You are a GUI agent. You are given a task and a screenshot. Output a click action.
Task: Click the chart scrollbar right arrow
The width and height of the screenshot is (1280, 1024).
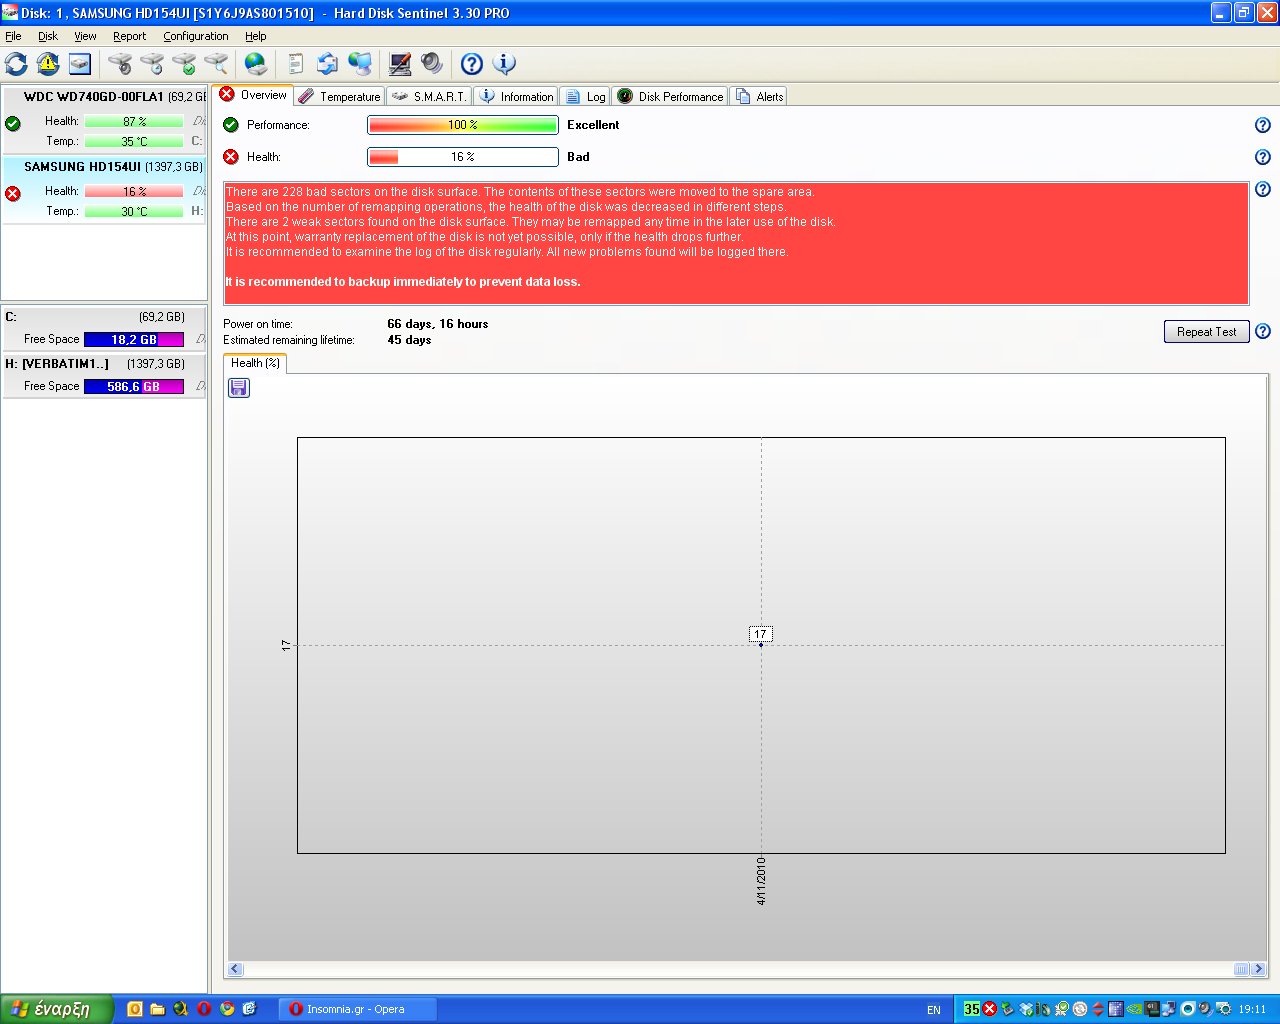(1259, 969)
